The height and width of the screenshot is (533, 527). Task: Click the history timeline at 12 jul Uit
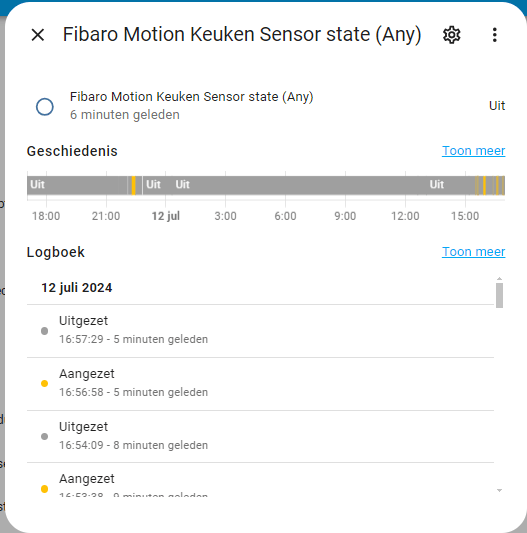tap(157, 185)
